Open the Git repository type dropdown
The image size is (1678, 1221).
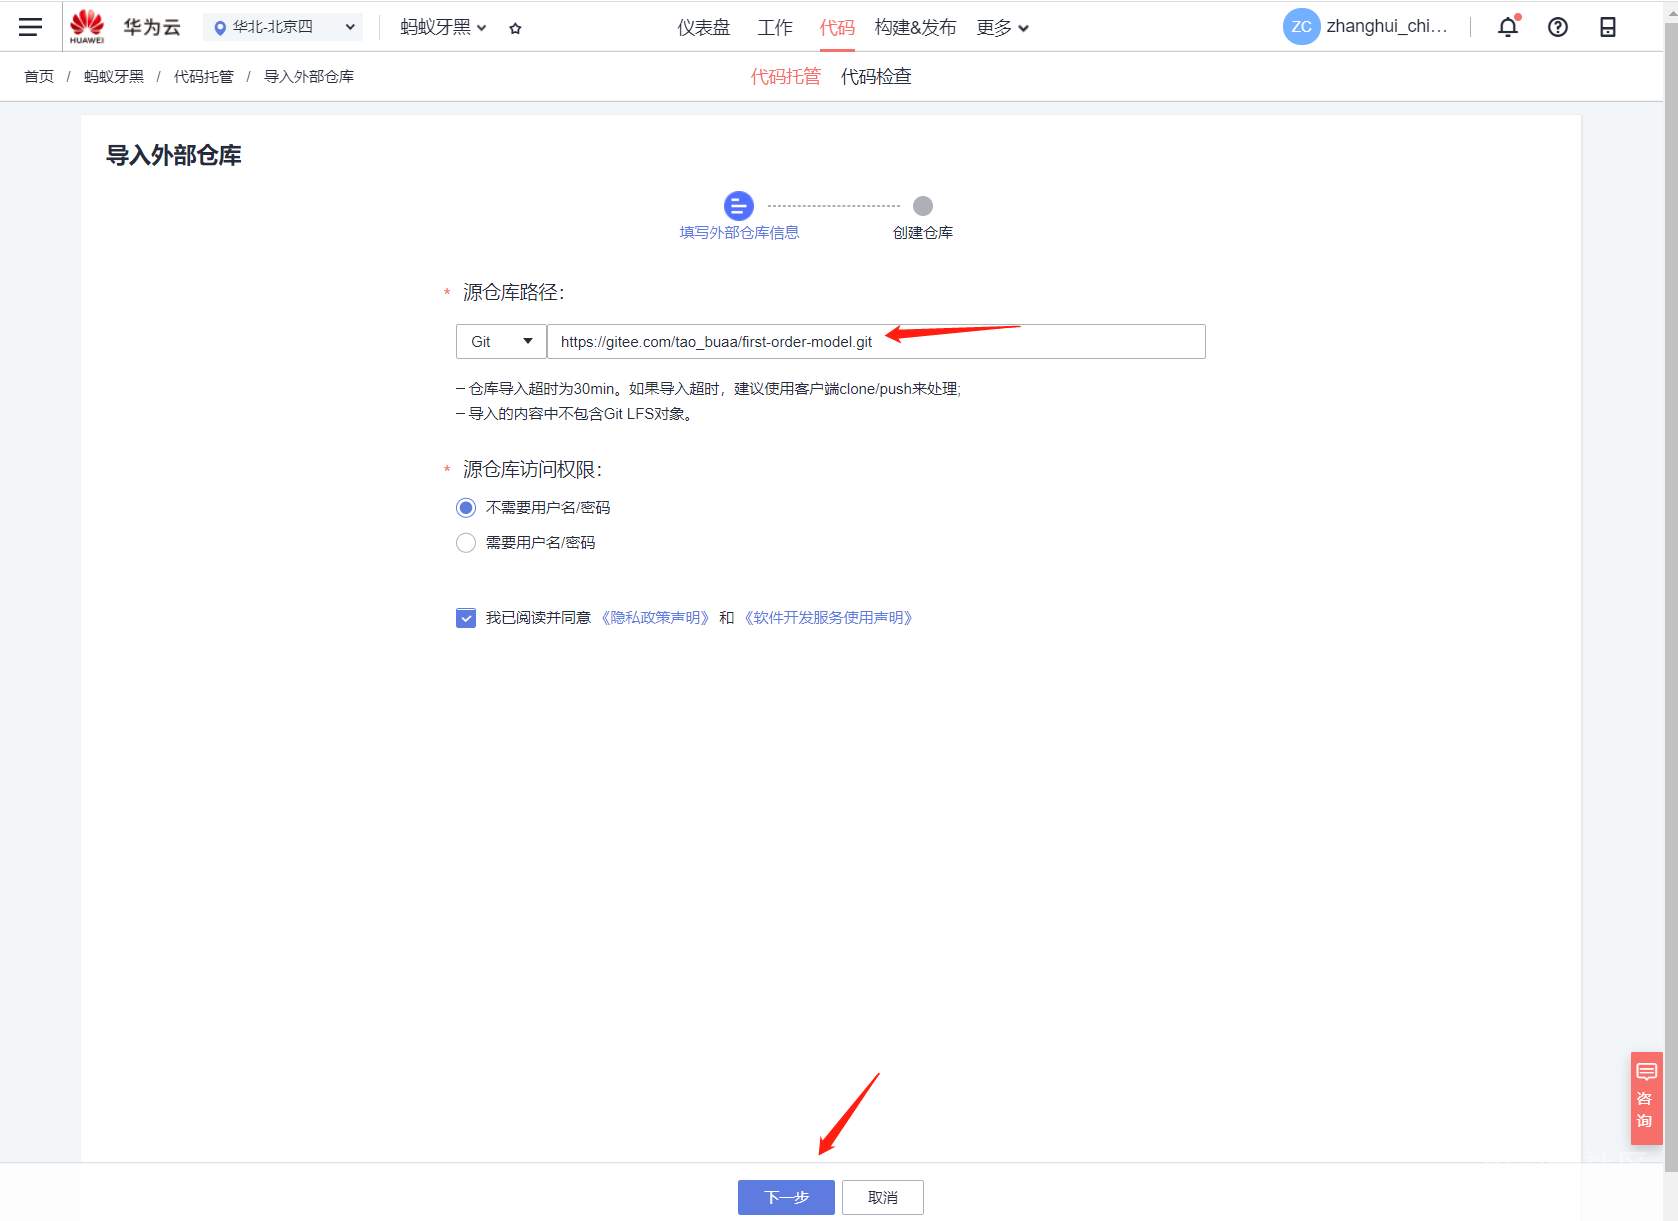point(501,342)
